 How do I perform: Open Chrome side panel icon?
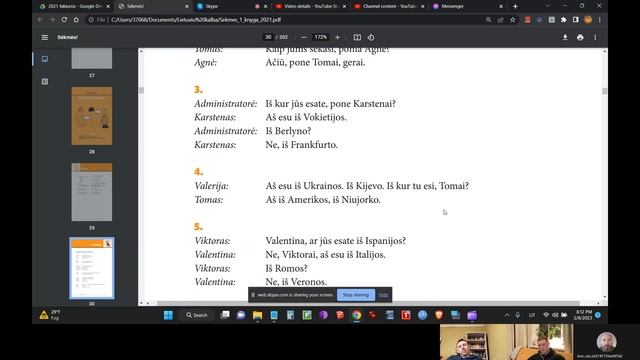pos(576,20)
